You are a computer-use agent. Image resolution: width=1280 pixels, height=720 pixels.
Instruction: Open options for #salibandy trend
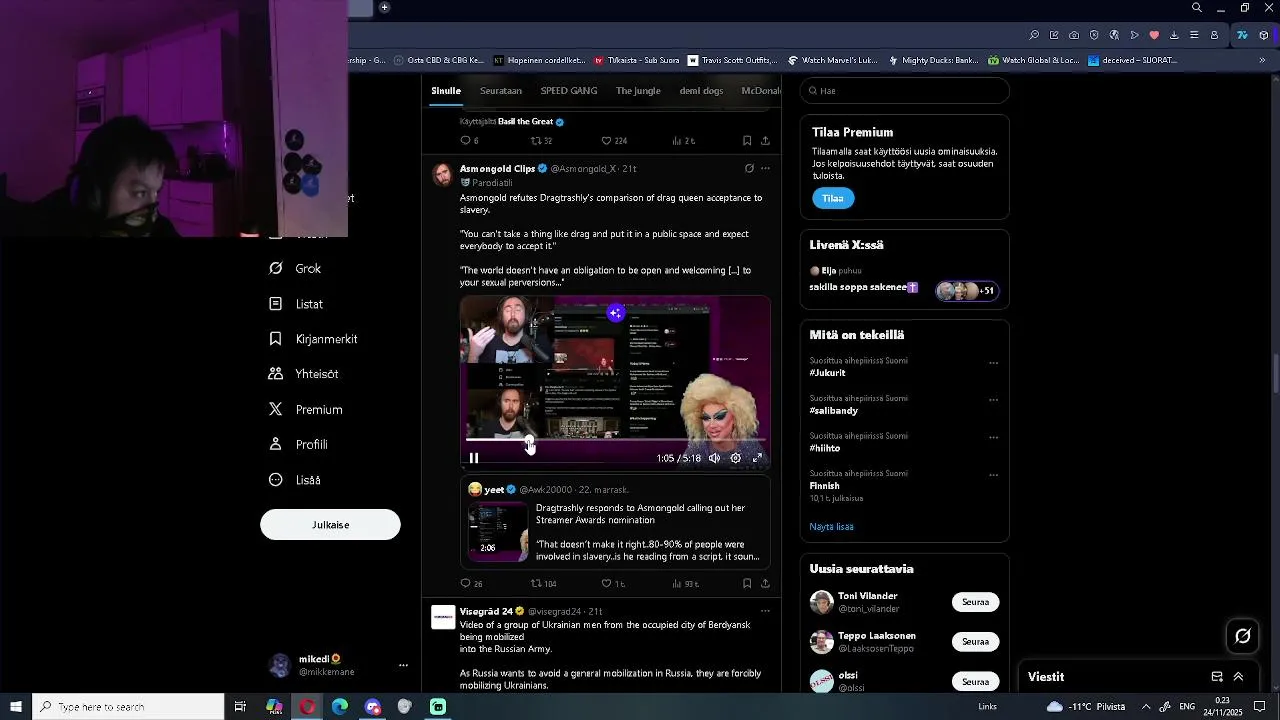click(x=993, y=400)
